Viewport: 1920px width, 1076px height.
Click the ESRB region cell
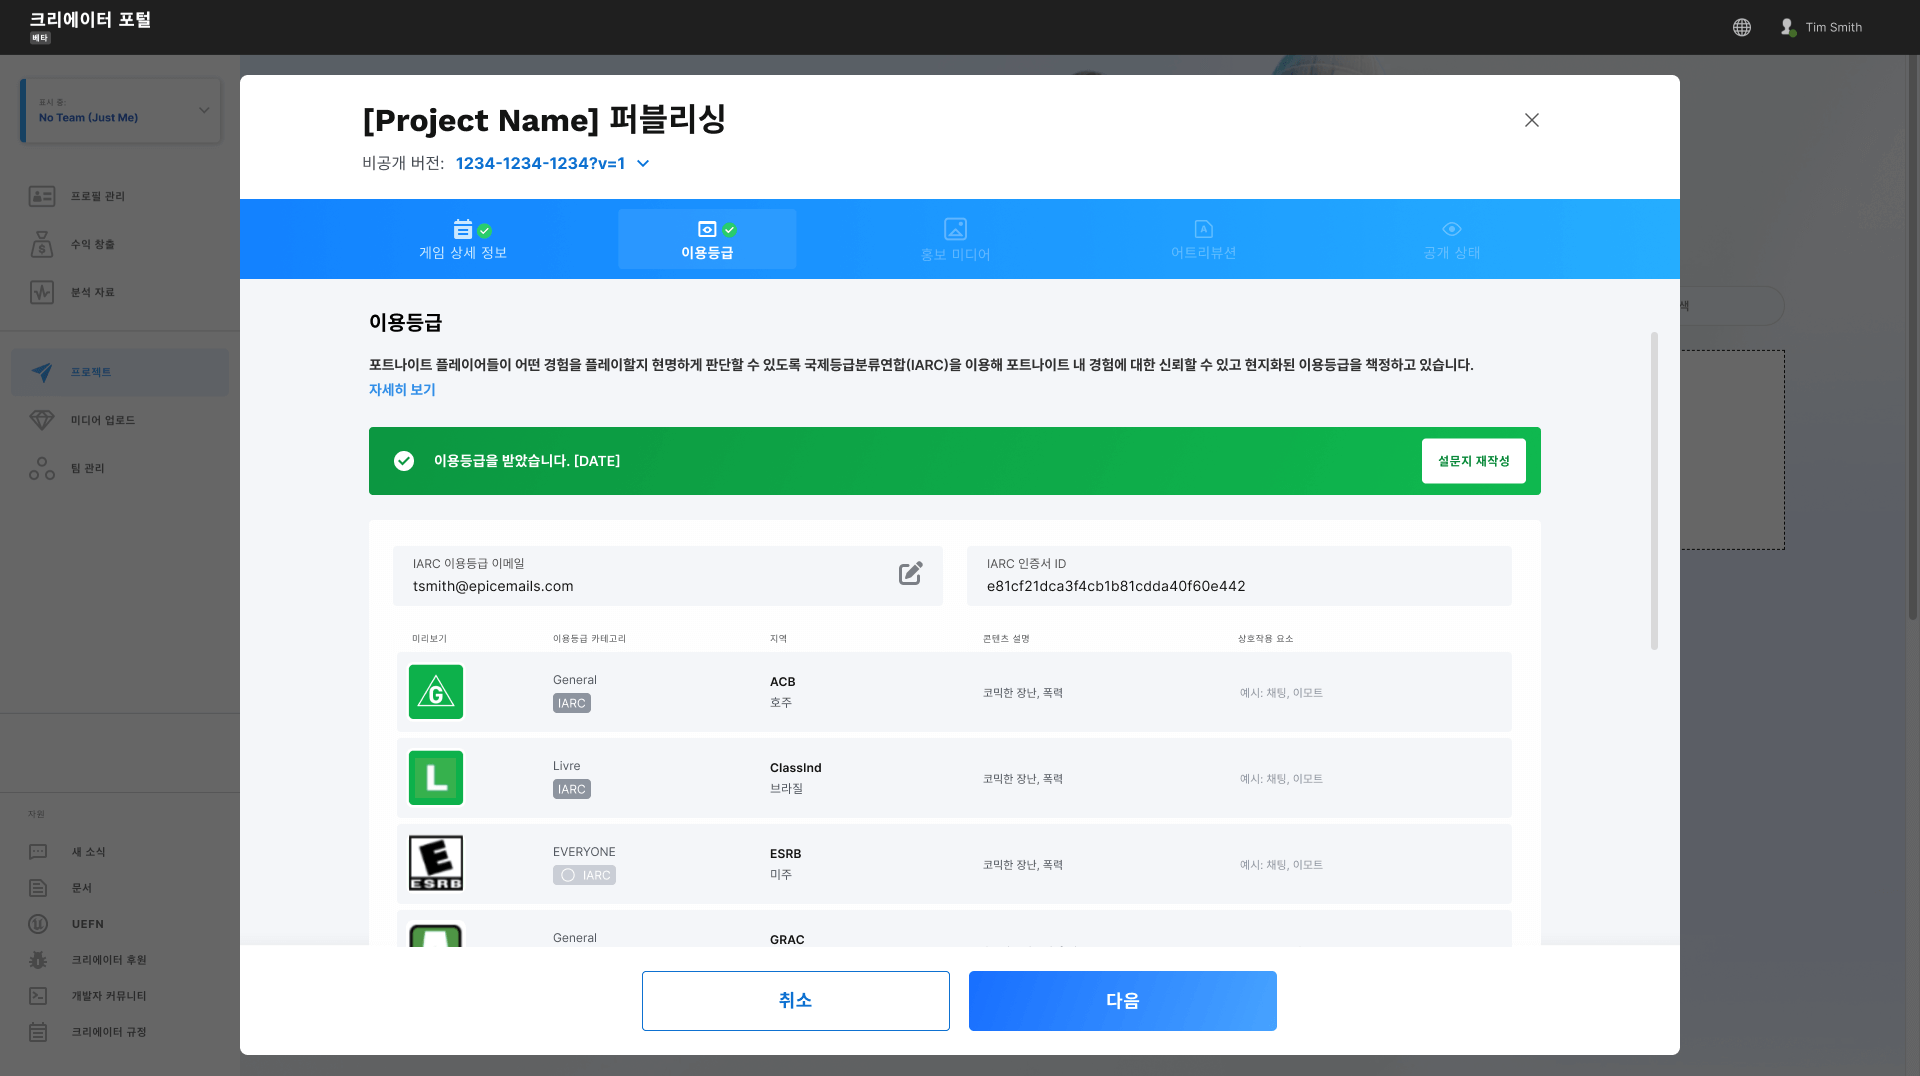click(x=786, y=864)
